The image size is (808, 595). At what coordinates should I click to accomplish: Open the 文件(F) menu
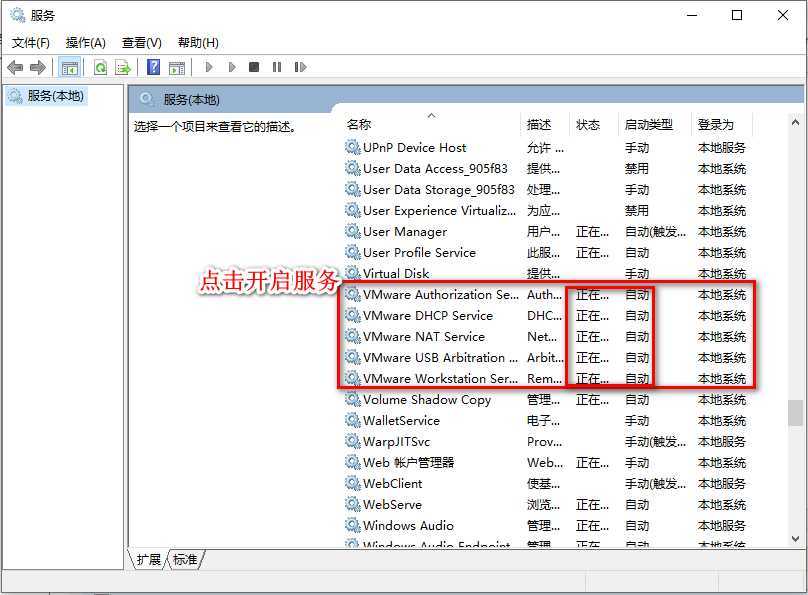pyautogui.click(x=31, y=43)
